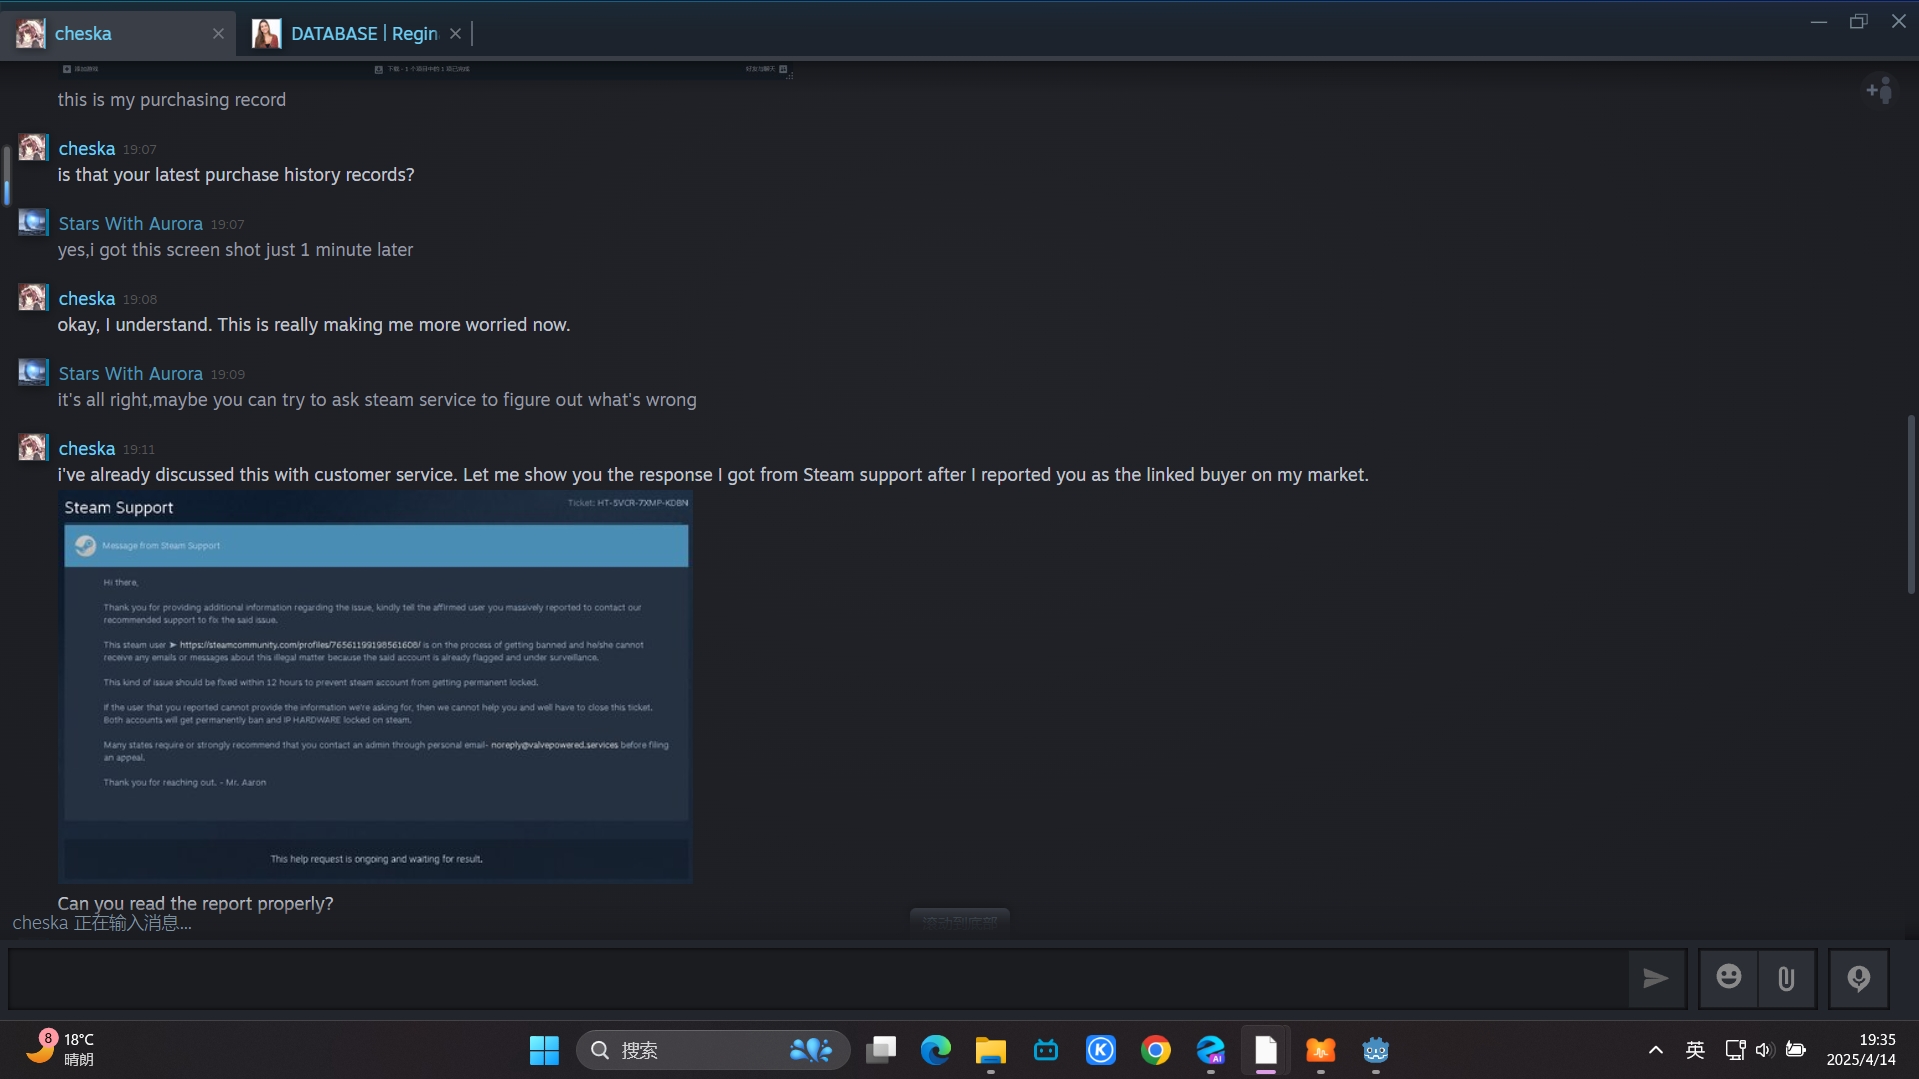Attach a file with paperclip icon
This screenshot has width=1919, height=1079.
(1786, 978)
